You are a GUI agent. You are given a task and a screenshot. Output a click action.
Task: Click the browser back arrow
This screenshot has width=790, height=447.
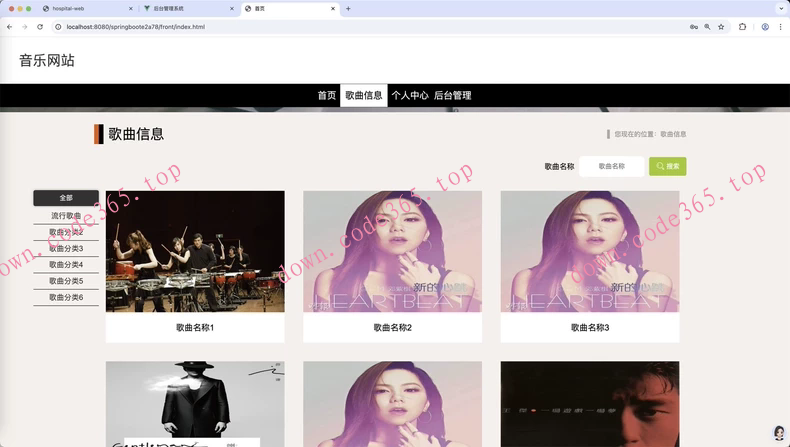[x=10, y=27]
